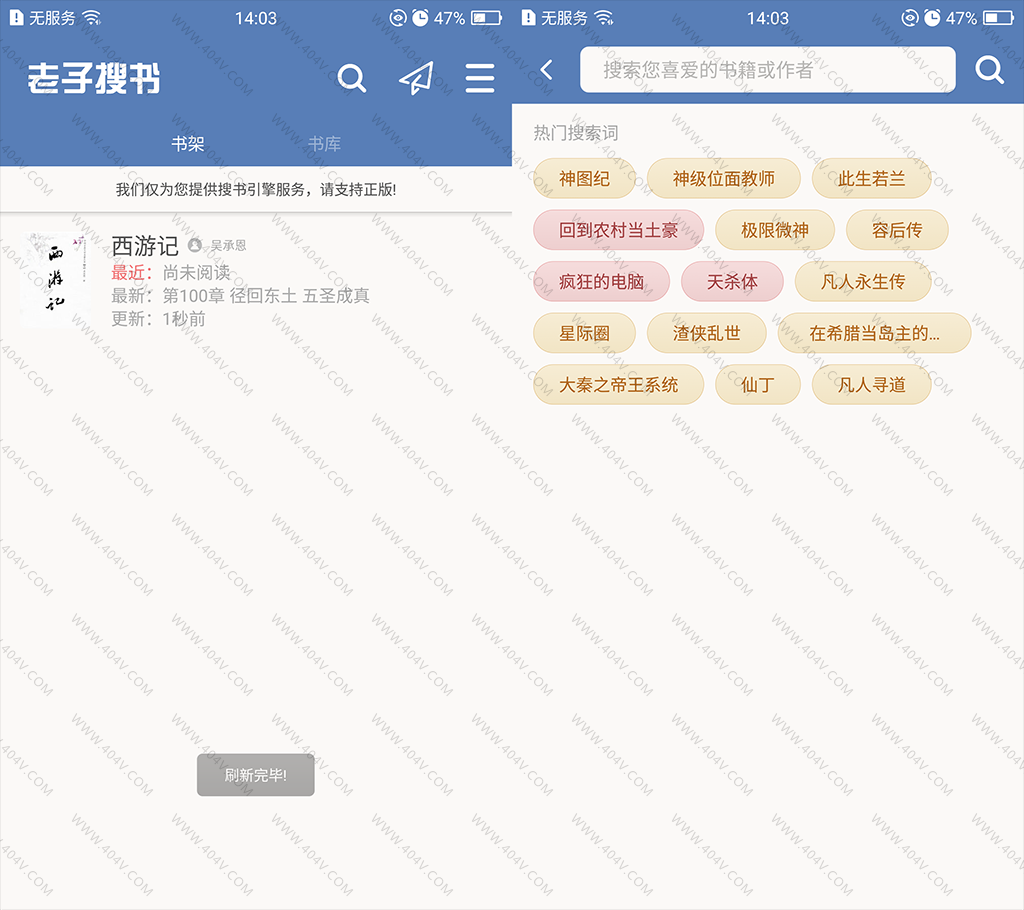Tap the 疯狂的电脑 search tag
Viewport: 1024px width, 910px height.
(601, 282)
